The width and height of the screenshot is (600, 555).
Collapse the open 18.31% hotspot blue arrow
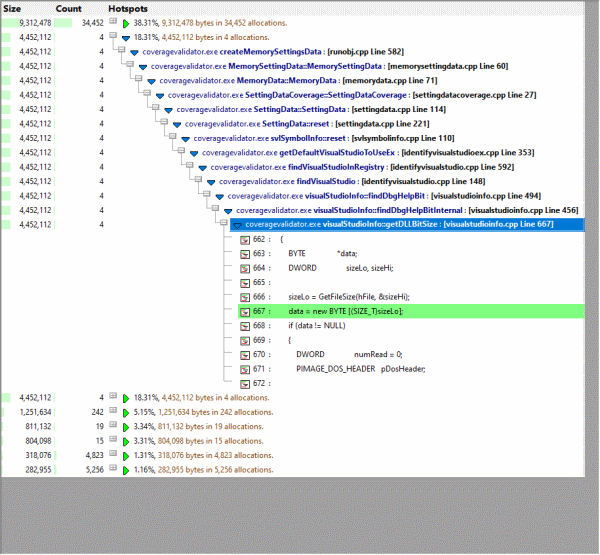click(126, 38)
